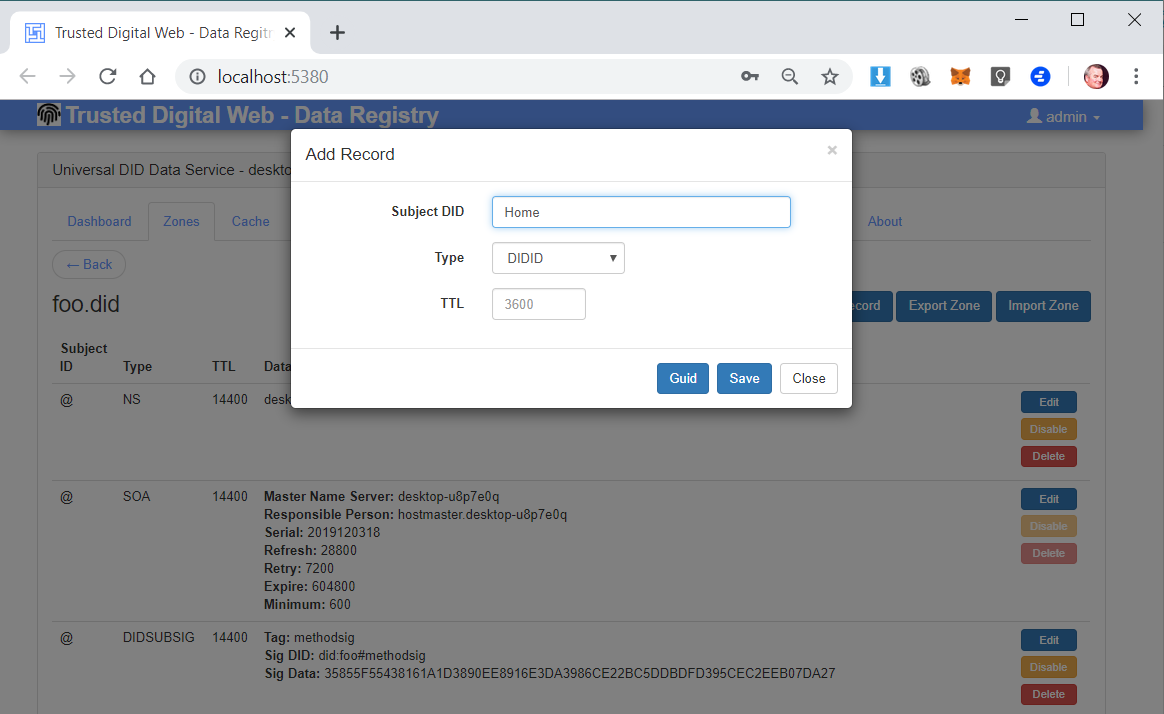Switch to the Dashboard tab
Viewport: 1164px width, 714px height.
pyautogui.click(x=99, y=222)
